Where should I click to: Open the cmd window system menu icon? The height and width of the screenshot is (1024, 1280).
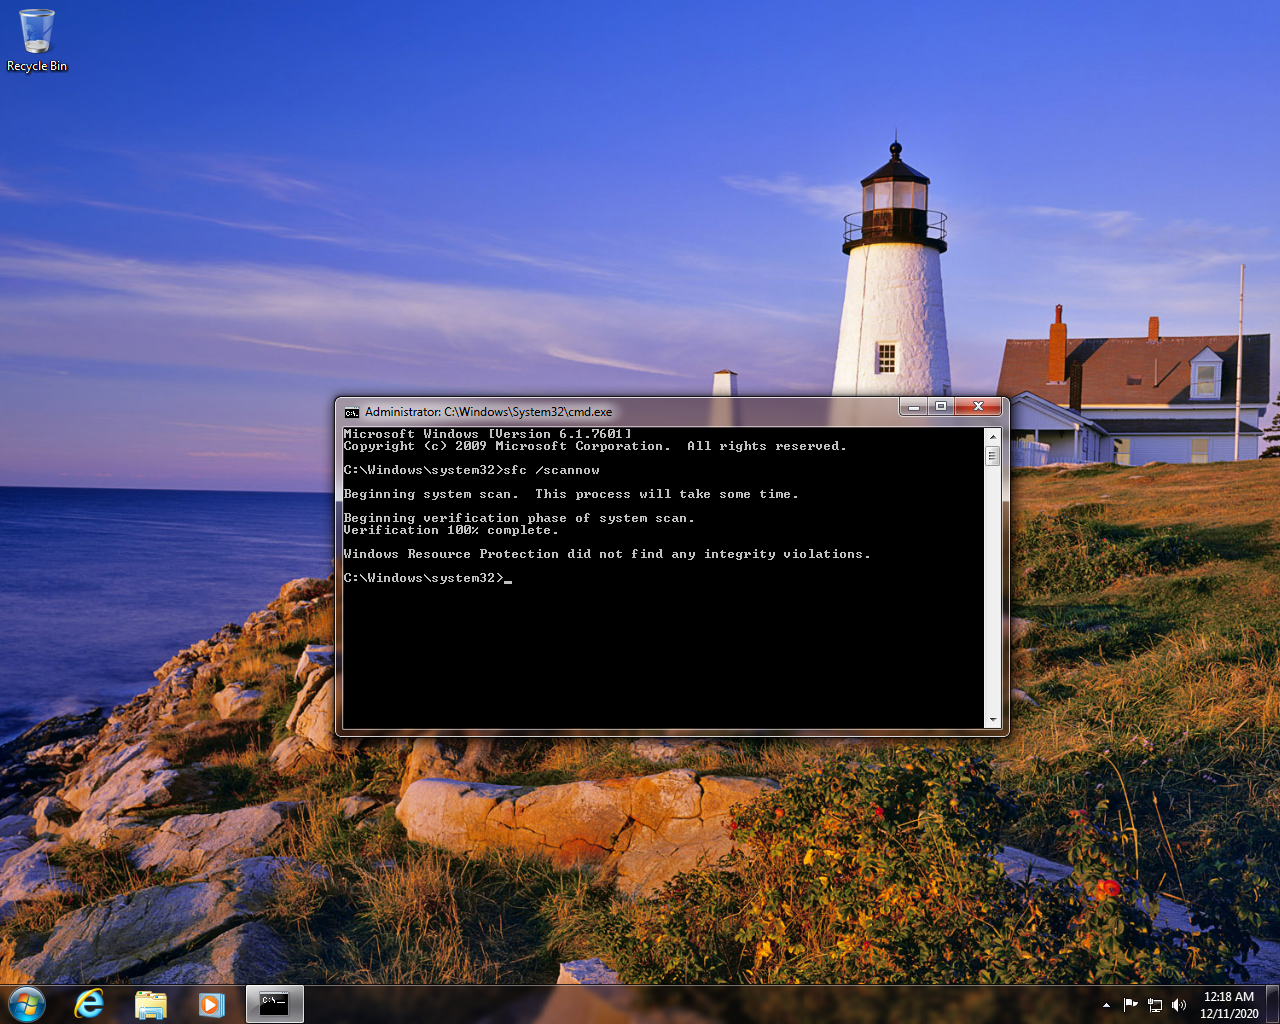click(351, 412)
